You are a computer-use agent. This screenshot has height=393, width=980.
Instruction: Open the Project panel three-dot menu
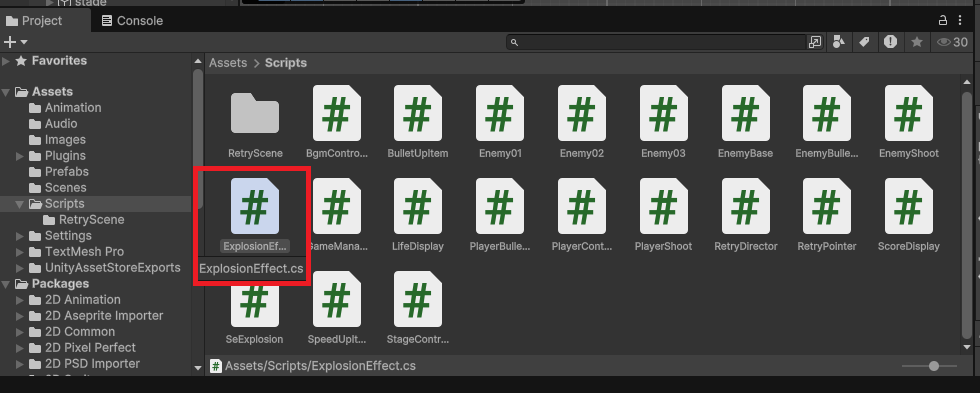[961, 21]
